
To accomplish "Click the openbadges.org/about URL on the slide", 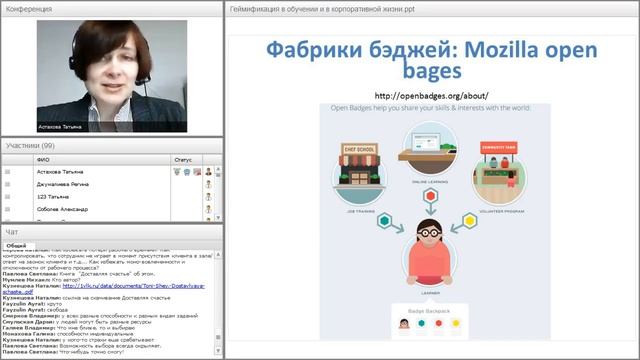I will click(x=431, y=96).
